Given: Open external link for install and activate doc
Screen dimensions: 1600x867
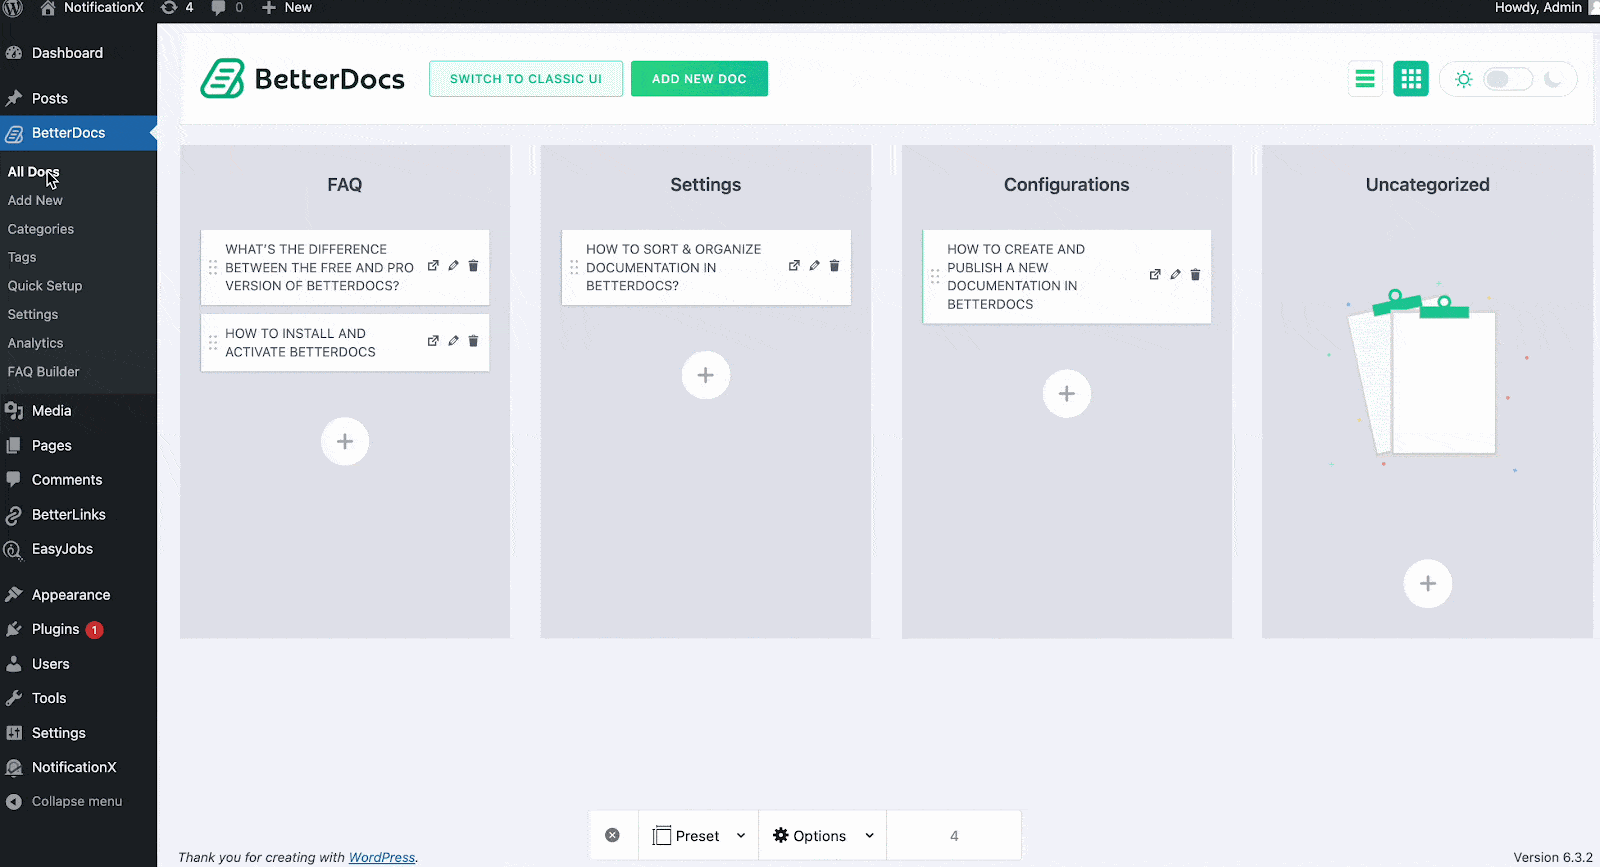Looking at the screenshot, I should pos(433,341).
